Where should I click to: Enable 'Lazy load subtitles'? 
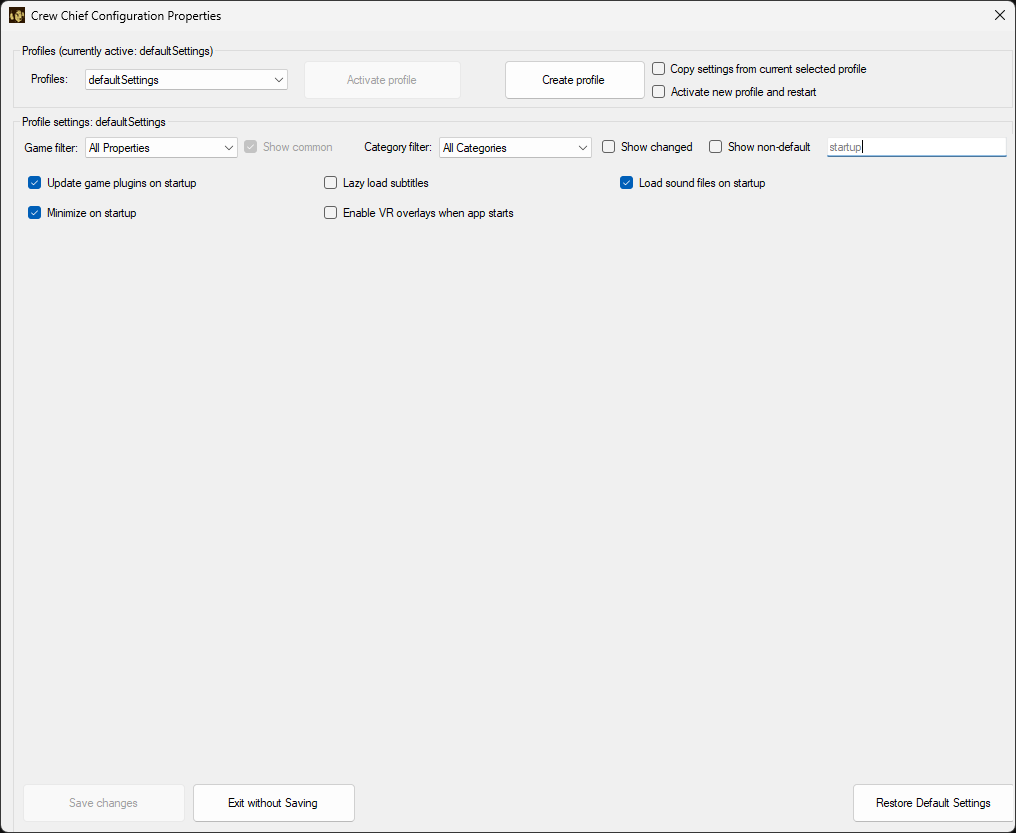point(330,183)
